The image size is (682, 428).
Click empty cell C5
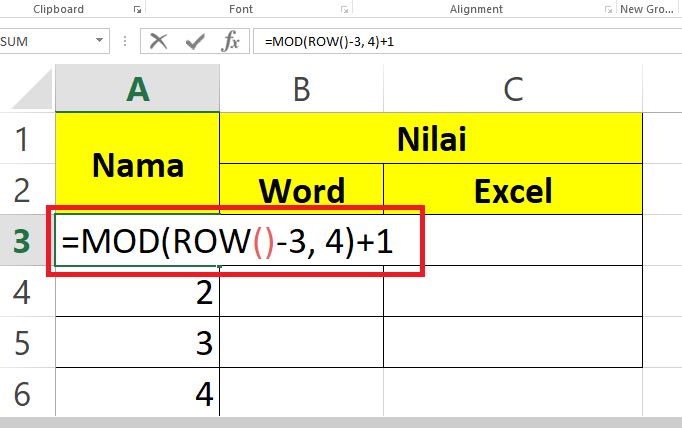[x=513, y=342]
